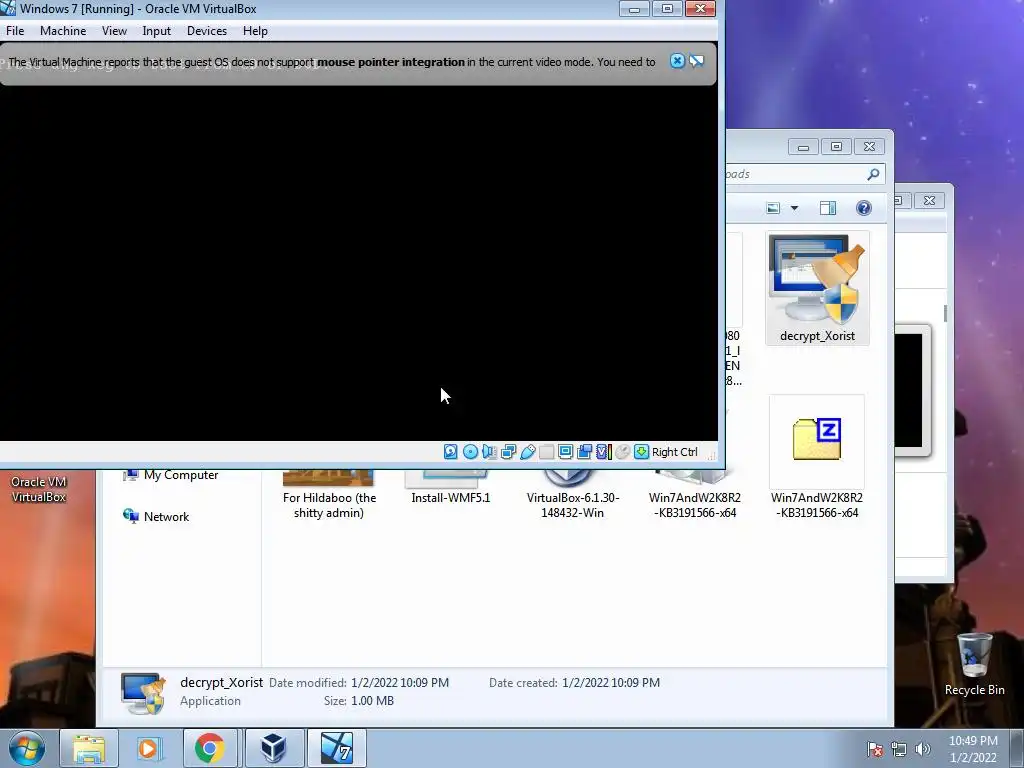Click the taskbar clock showing 10:49 PM
1024x768 pixels.
pyautogui.click(x=973, y=749)
